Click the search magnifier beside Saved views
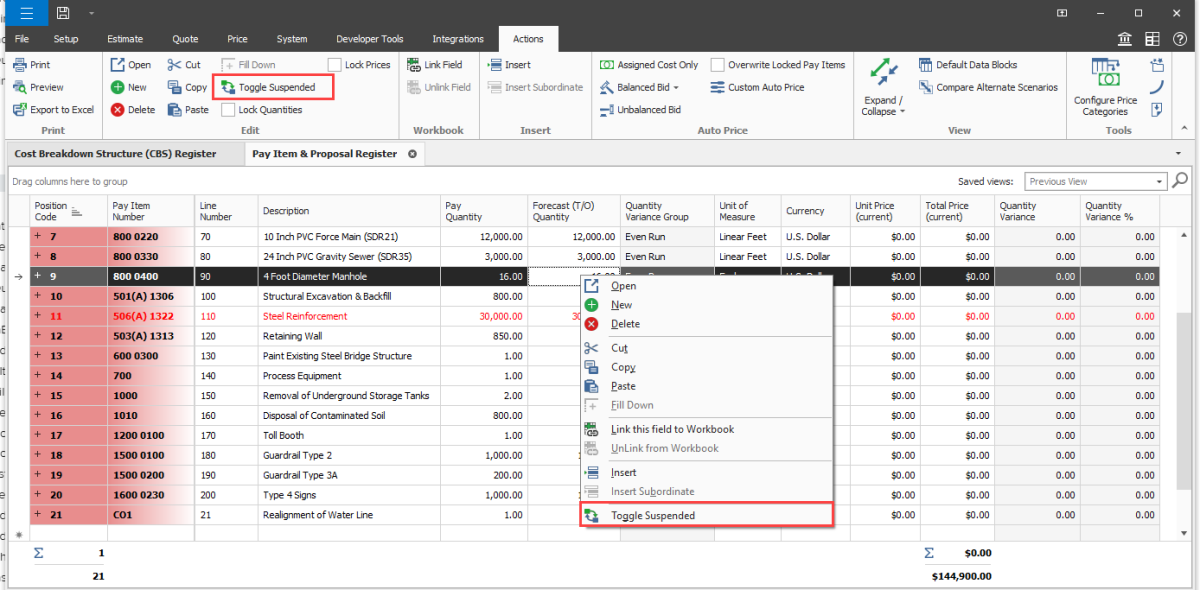This screenshot has height=590, width=1200. tap(1180, 181)
